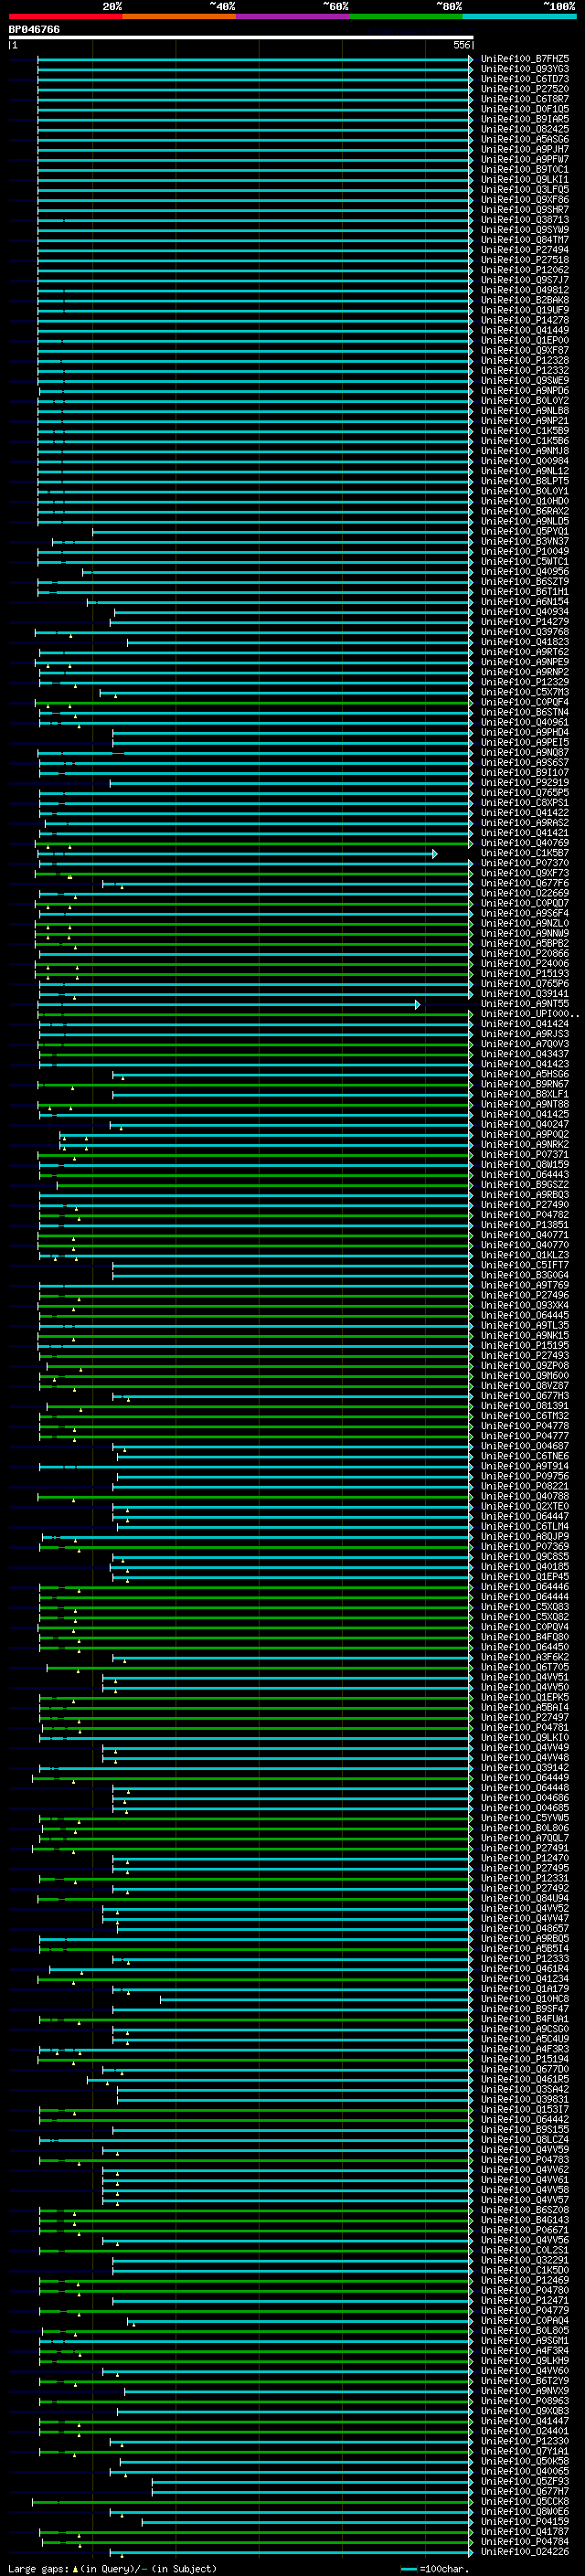Select the UniRef100_Q40247 label

pyautogui.click(x=525, y=1124)
